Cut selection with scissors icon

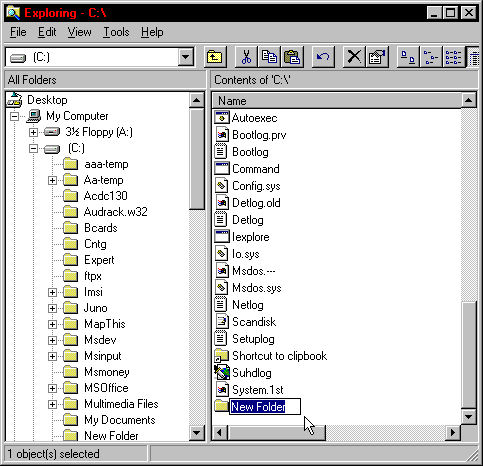[246, 57]
